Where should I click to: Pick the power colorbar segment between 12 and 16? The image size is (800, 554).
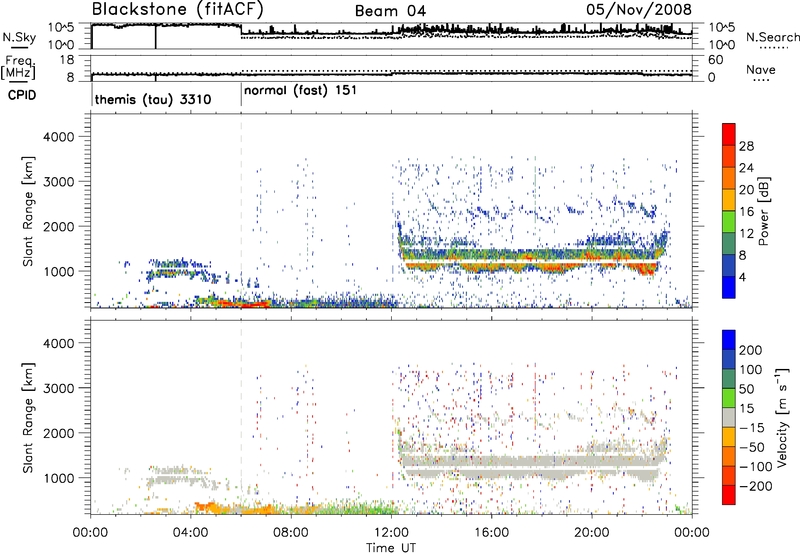729,222
